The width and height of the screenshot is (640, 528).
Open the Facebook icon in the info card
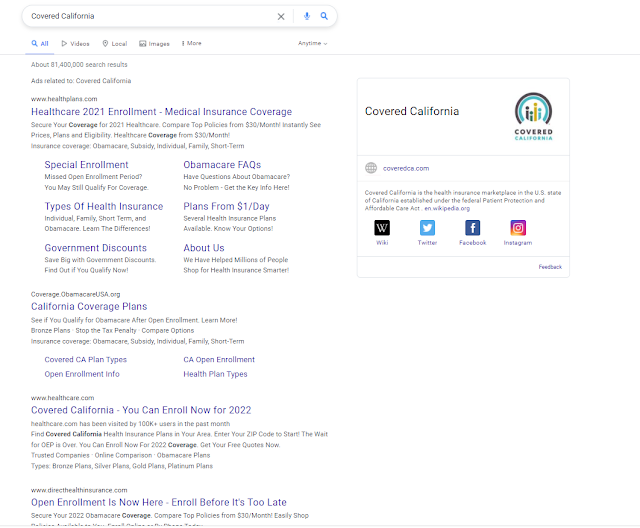tap(473, 228)
